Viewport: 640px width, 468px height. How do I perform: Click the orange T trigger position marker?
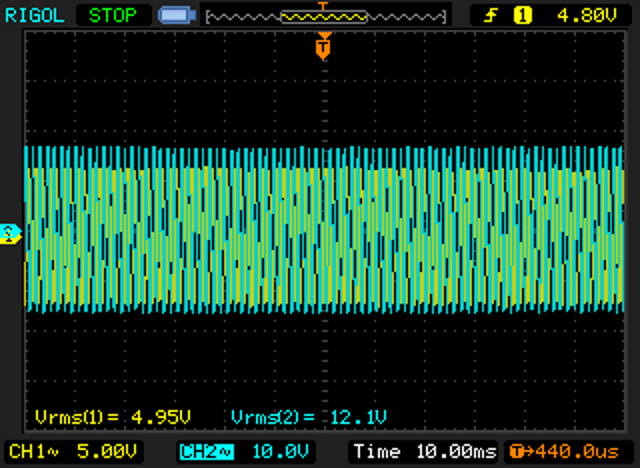(323, 46)
